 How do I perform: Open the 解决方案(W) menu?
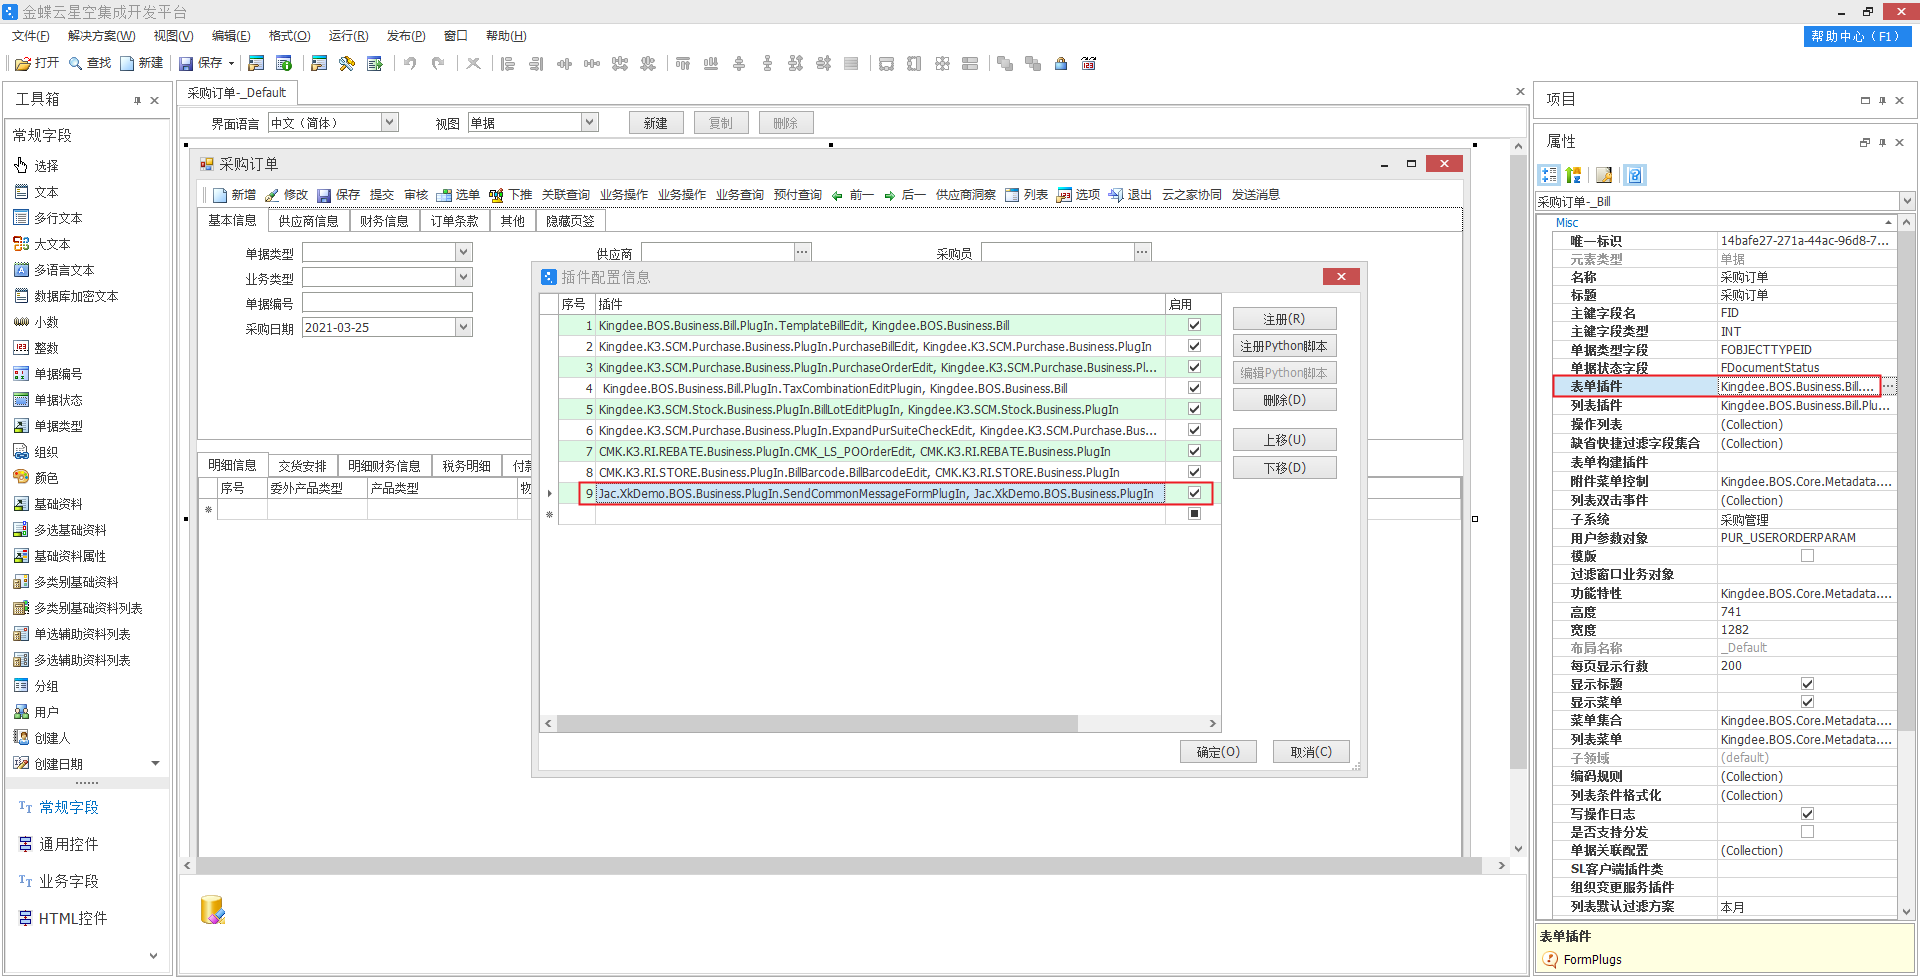[102, 36]
